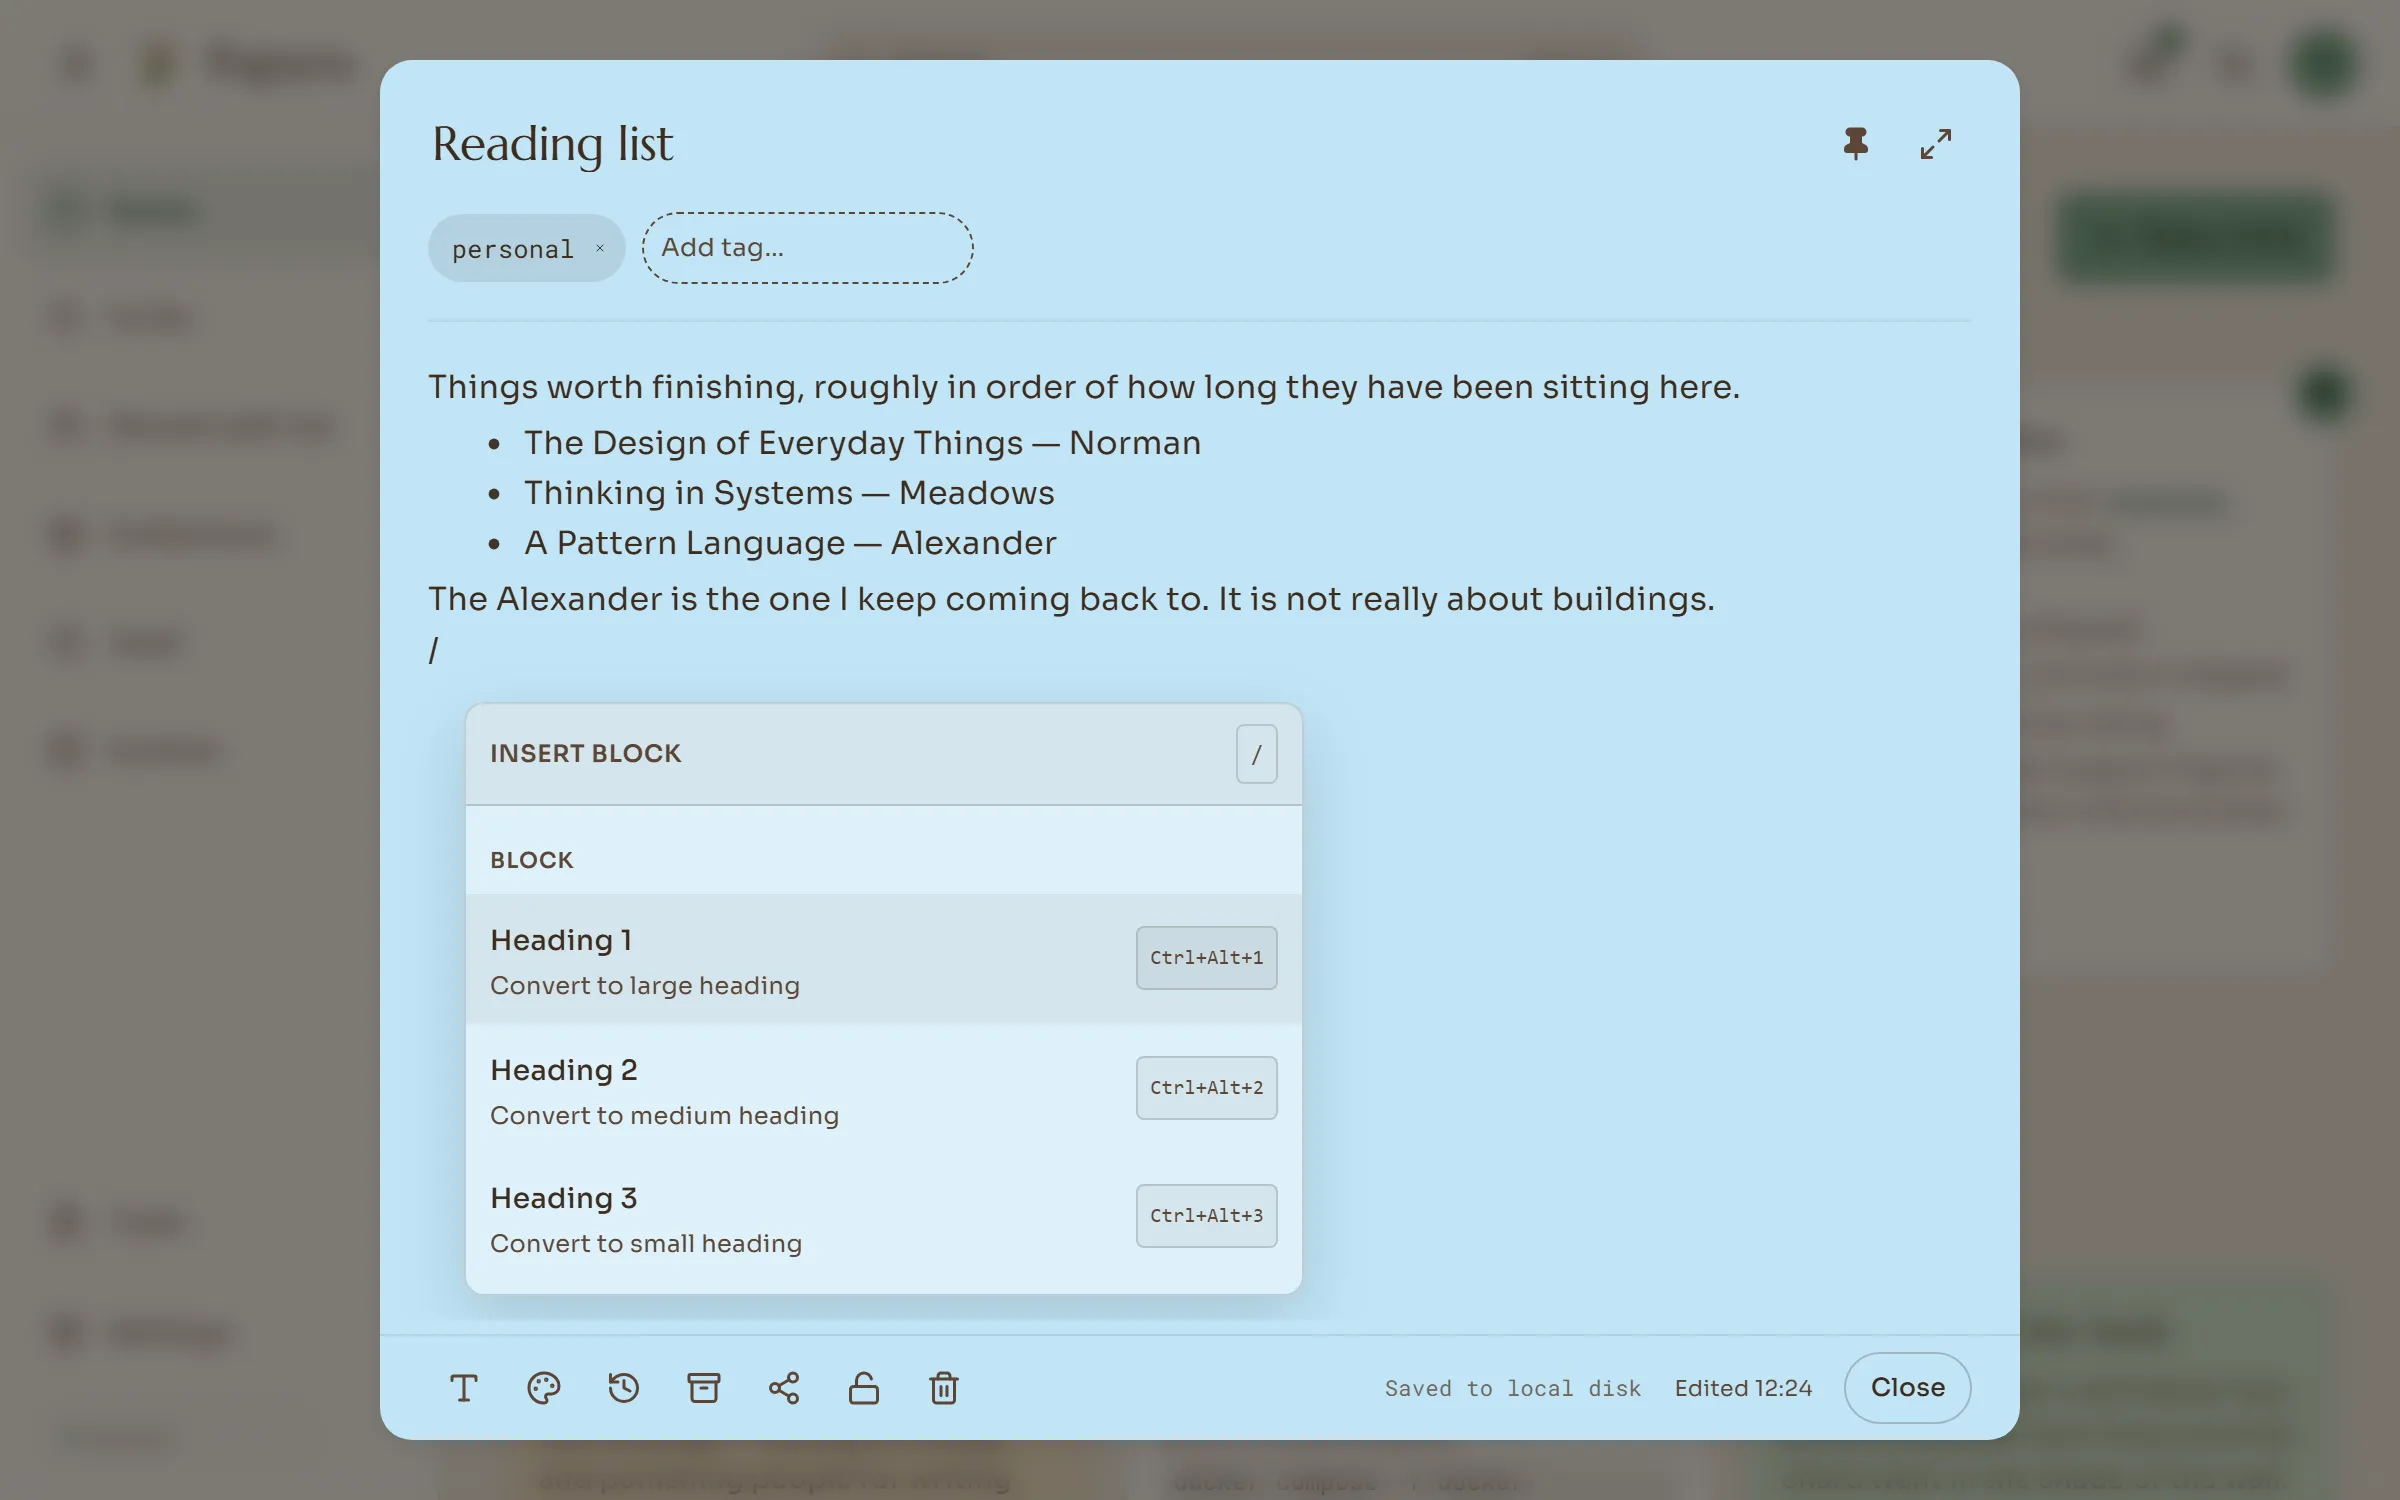Screen dimensions: 2400x1500
Task: Click the typed slash line in the note
Action: click(x=434, y=651)
